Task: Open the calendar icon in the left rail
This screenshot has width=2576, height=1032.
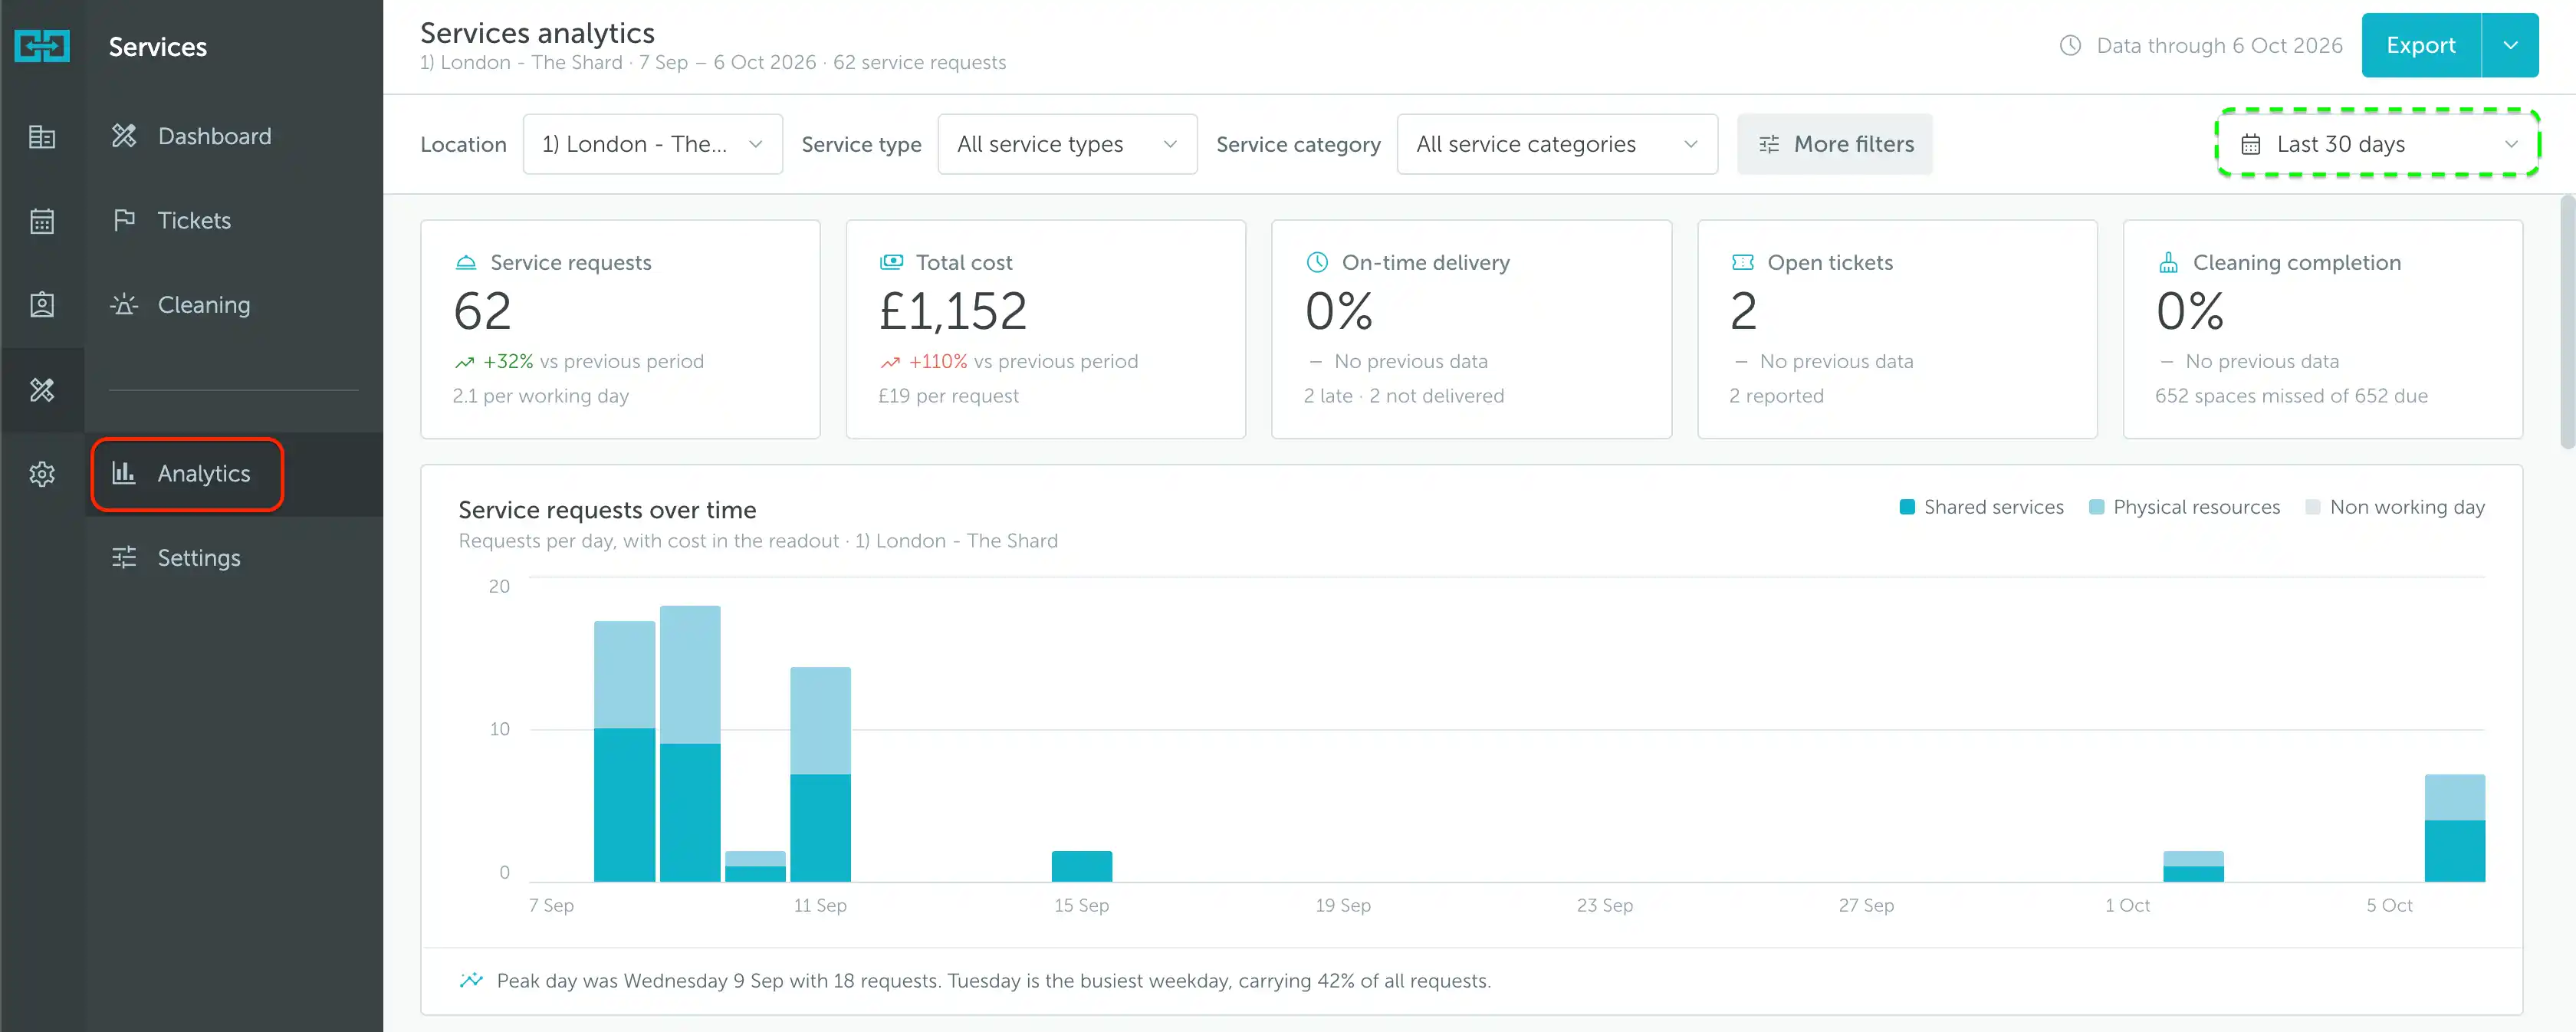Action: 42,221
